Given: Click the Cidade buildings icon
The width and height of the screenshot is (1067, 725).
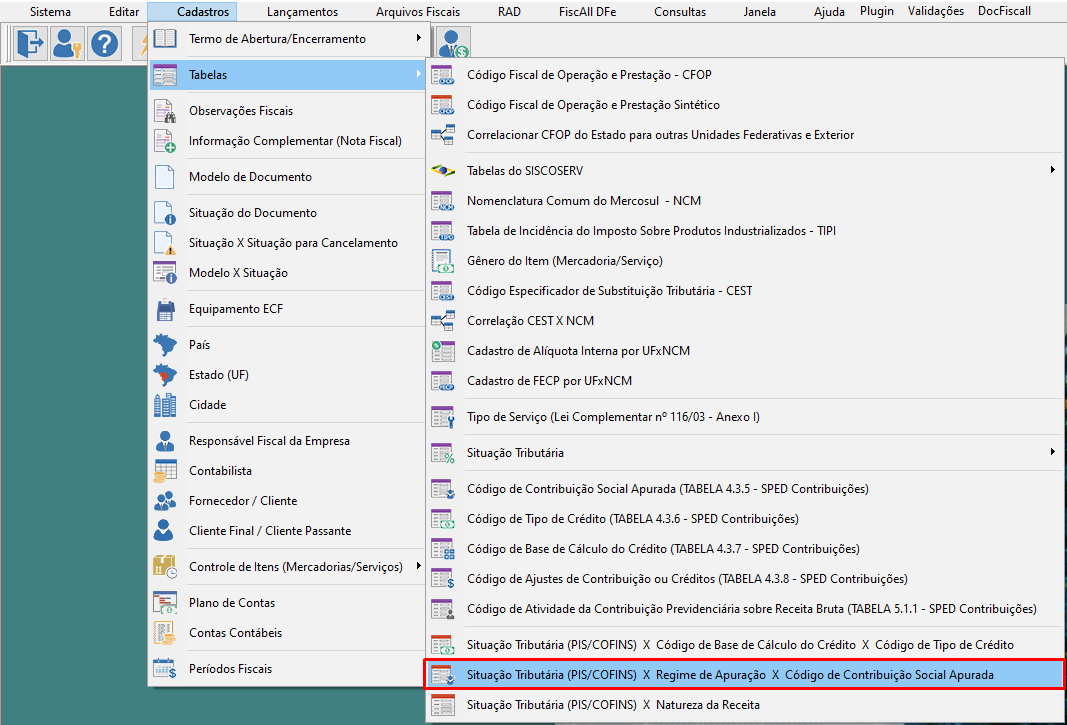Looking at the screenshot, I should [165, 405].
